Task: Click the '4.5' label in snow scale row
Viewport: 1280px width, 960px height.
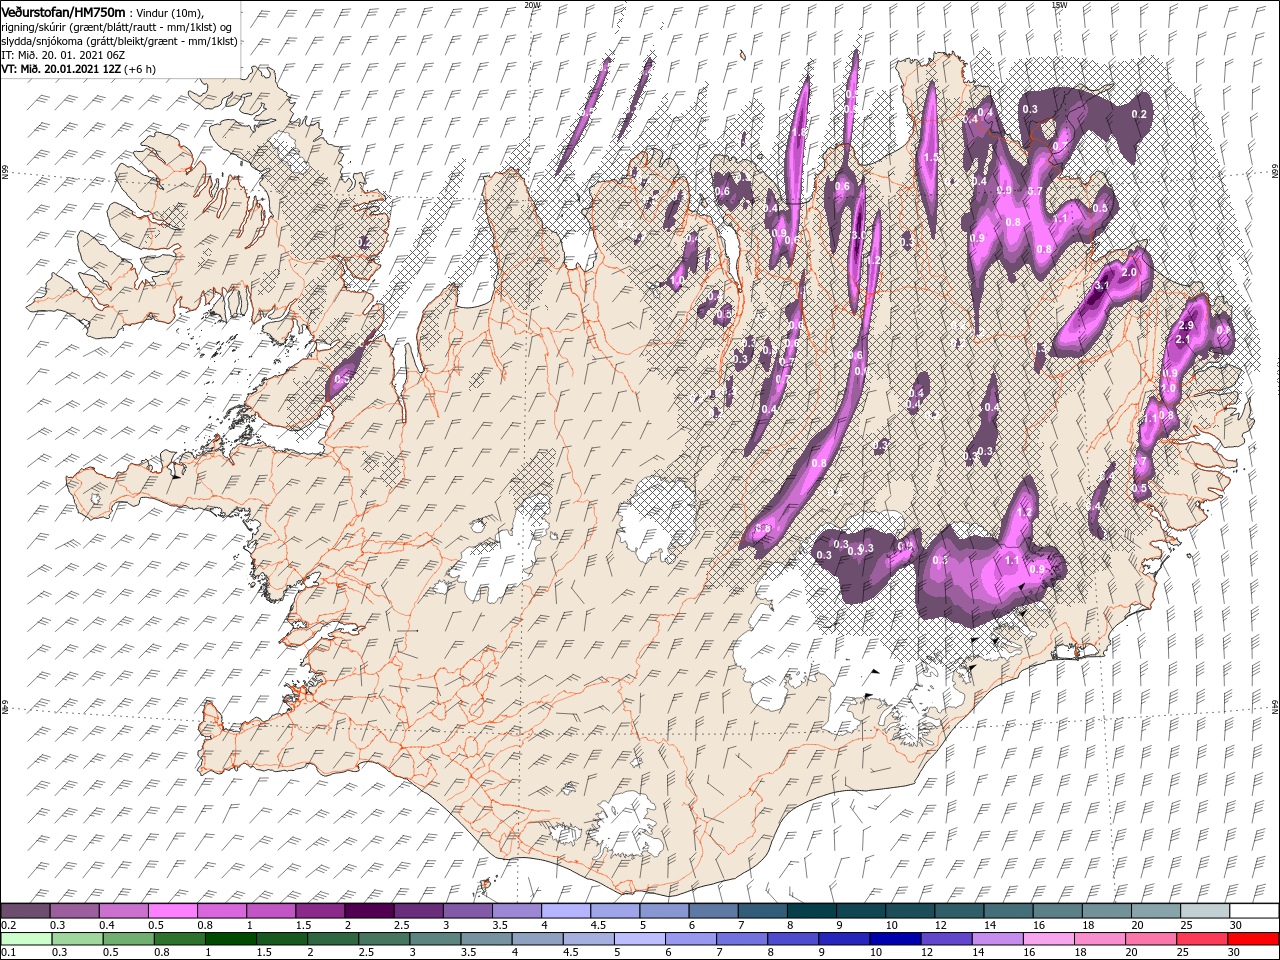Action: 598,925
